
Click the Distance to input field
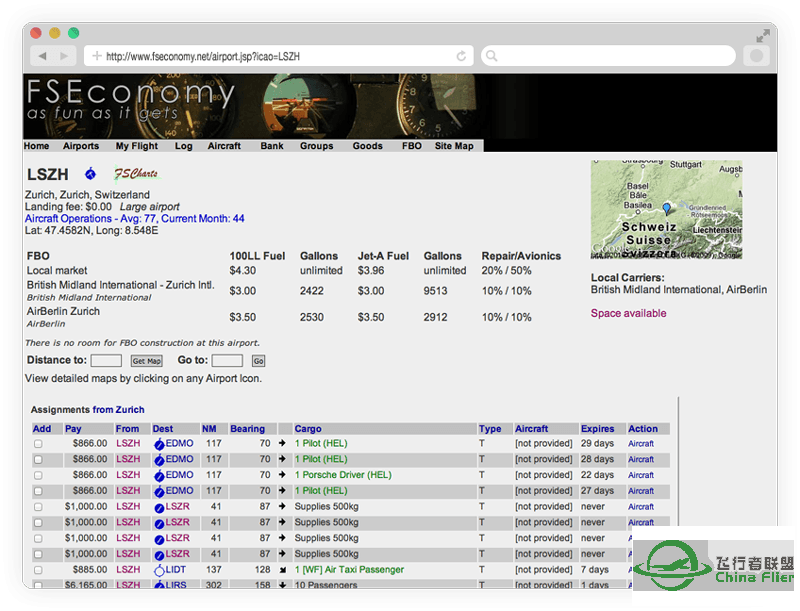(x=106, y=361)
